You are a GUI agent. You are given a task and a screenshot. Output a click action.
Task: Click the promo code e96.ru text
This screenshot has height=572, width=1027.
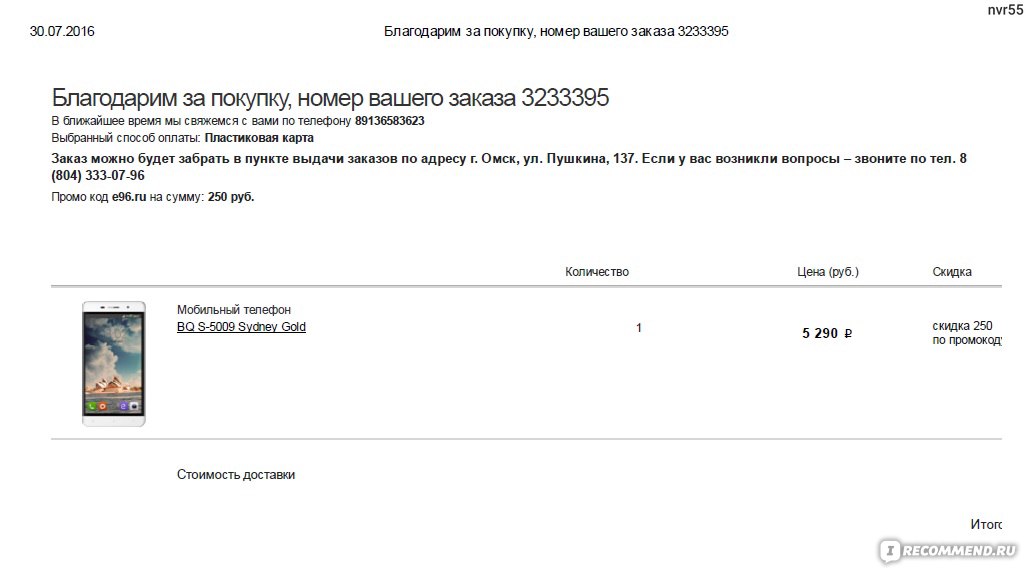[x=129, y=197]
